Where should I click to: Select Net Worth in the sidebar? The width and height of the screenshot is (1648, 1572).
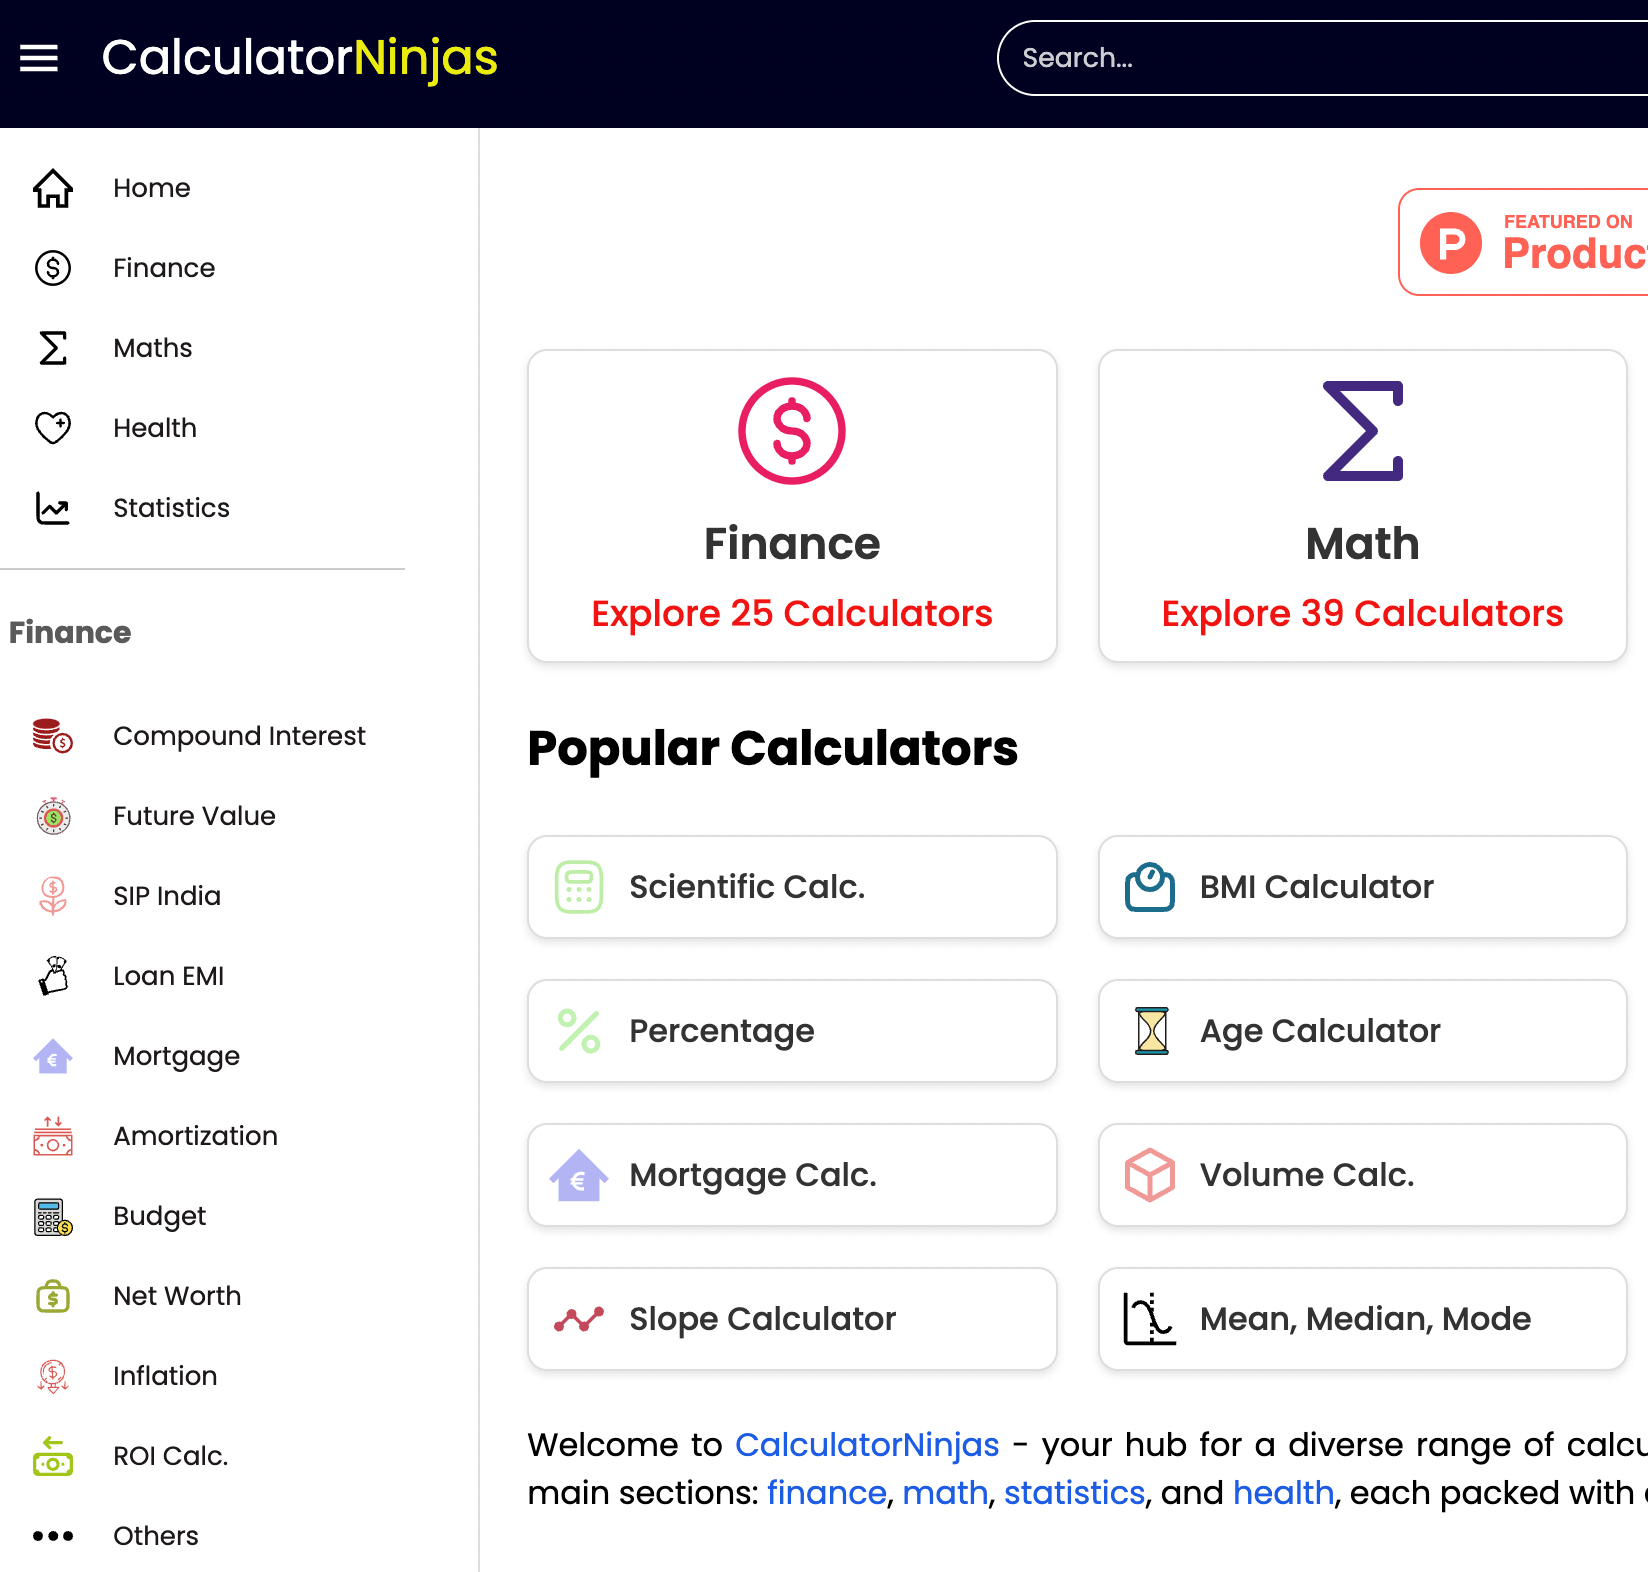pyautogui.click(x=177, y=1296)
